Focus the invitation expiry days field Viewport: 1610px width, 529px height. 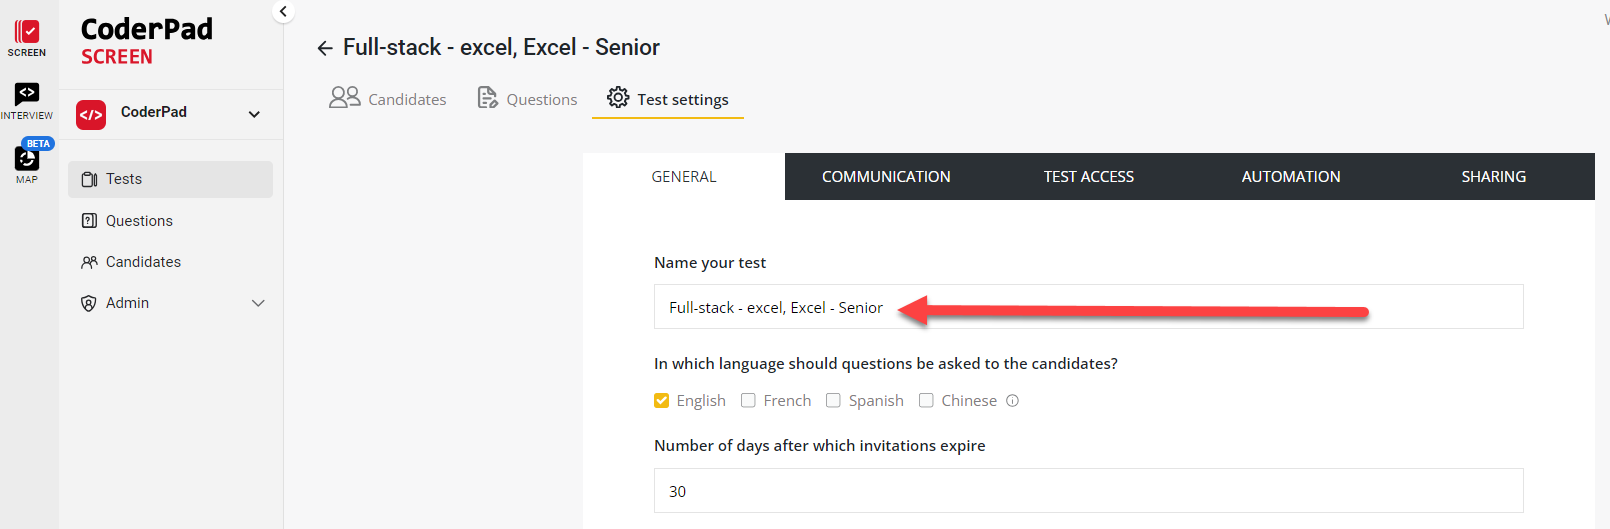[1088, 491]
